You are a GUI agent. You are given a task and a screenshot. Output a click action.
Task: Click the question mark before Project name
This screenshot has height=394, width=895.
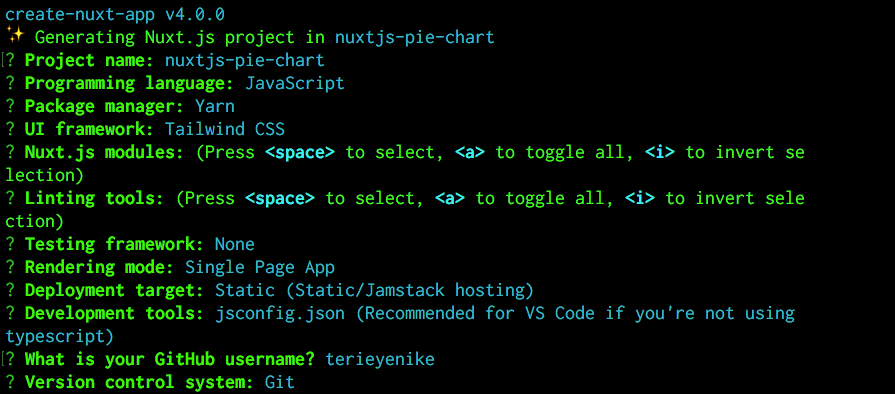(x=10, y=60)
